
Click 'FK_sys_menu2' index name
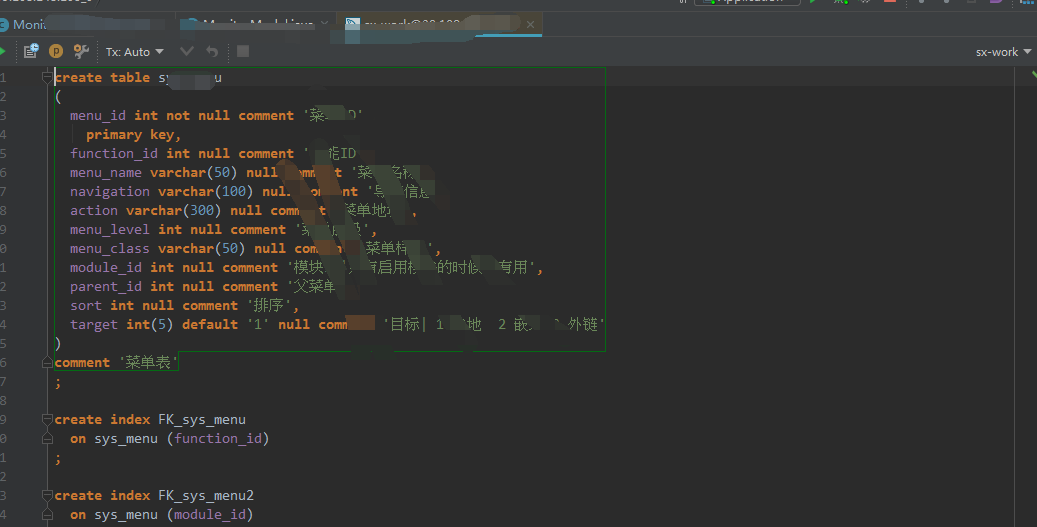click(206, 495)
